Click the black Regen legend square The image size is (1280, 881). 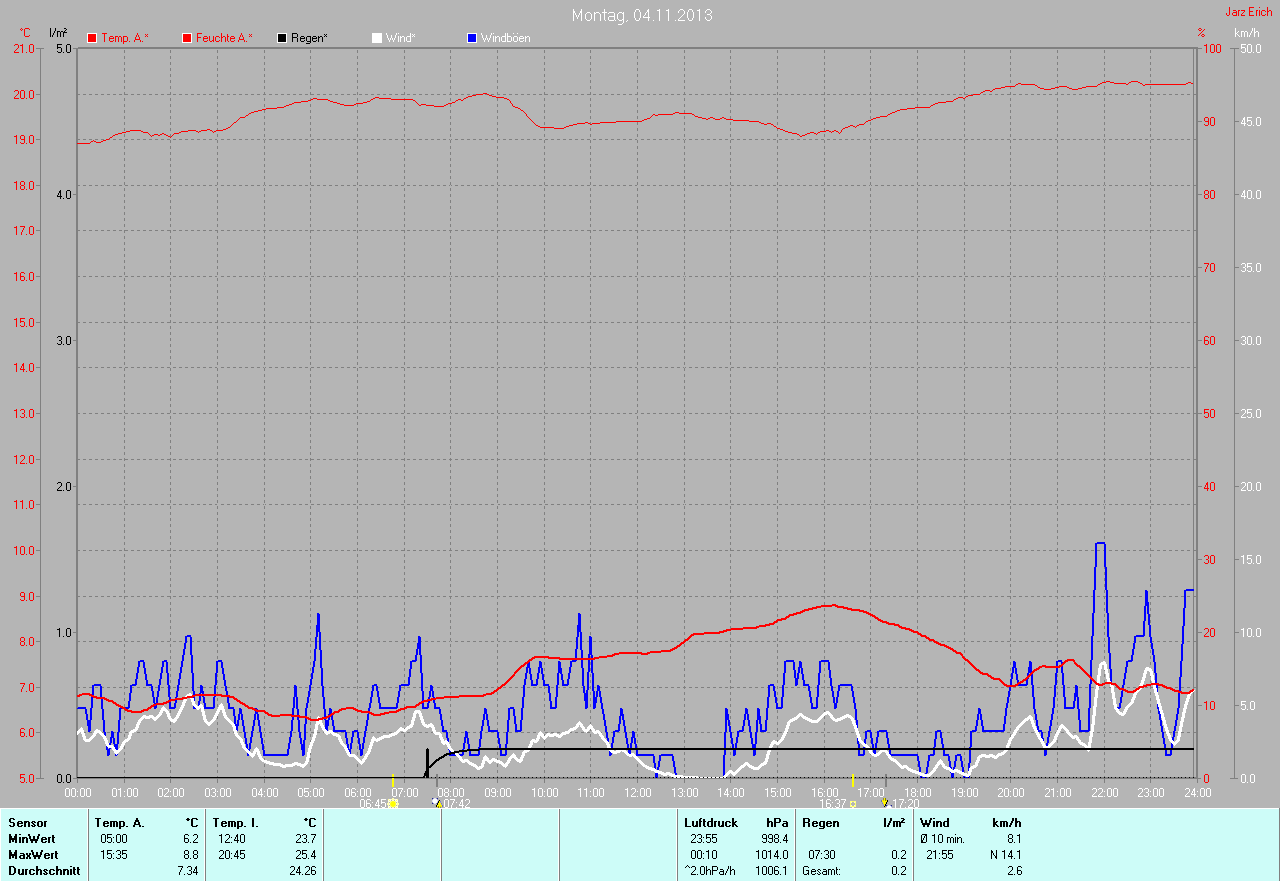282,38
